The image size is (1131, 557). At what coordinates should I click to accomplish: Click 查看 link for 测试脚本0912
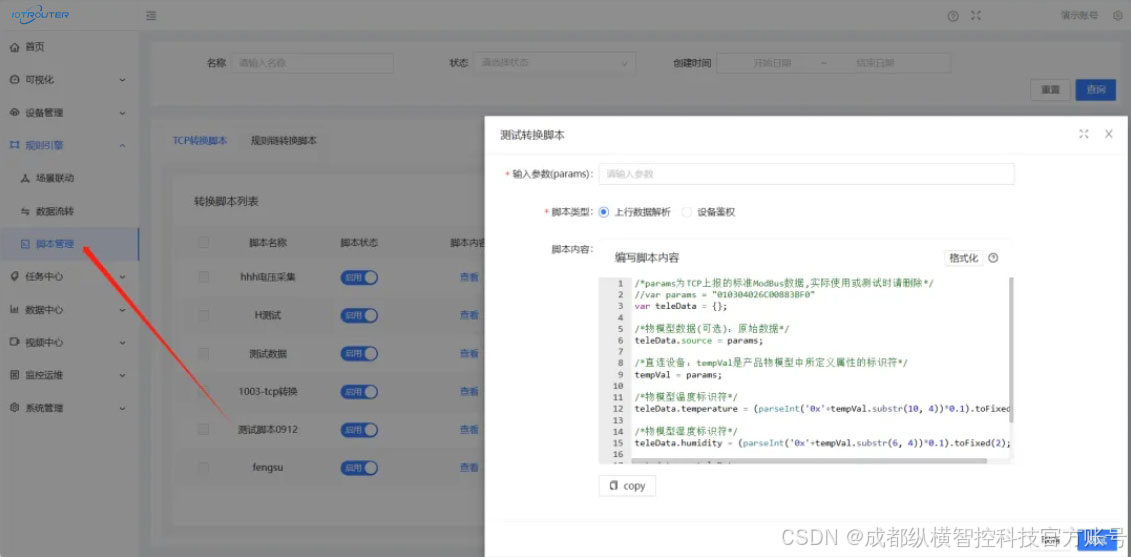469,429
